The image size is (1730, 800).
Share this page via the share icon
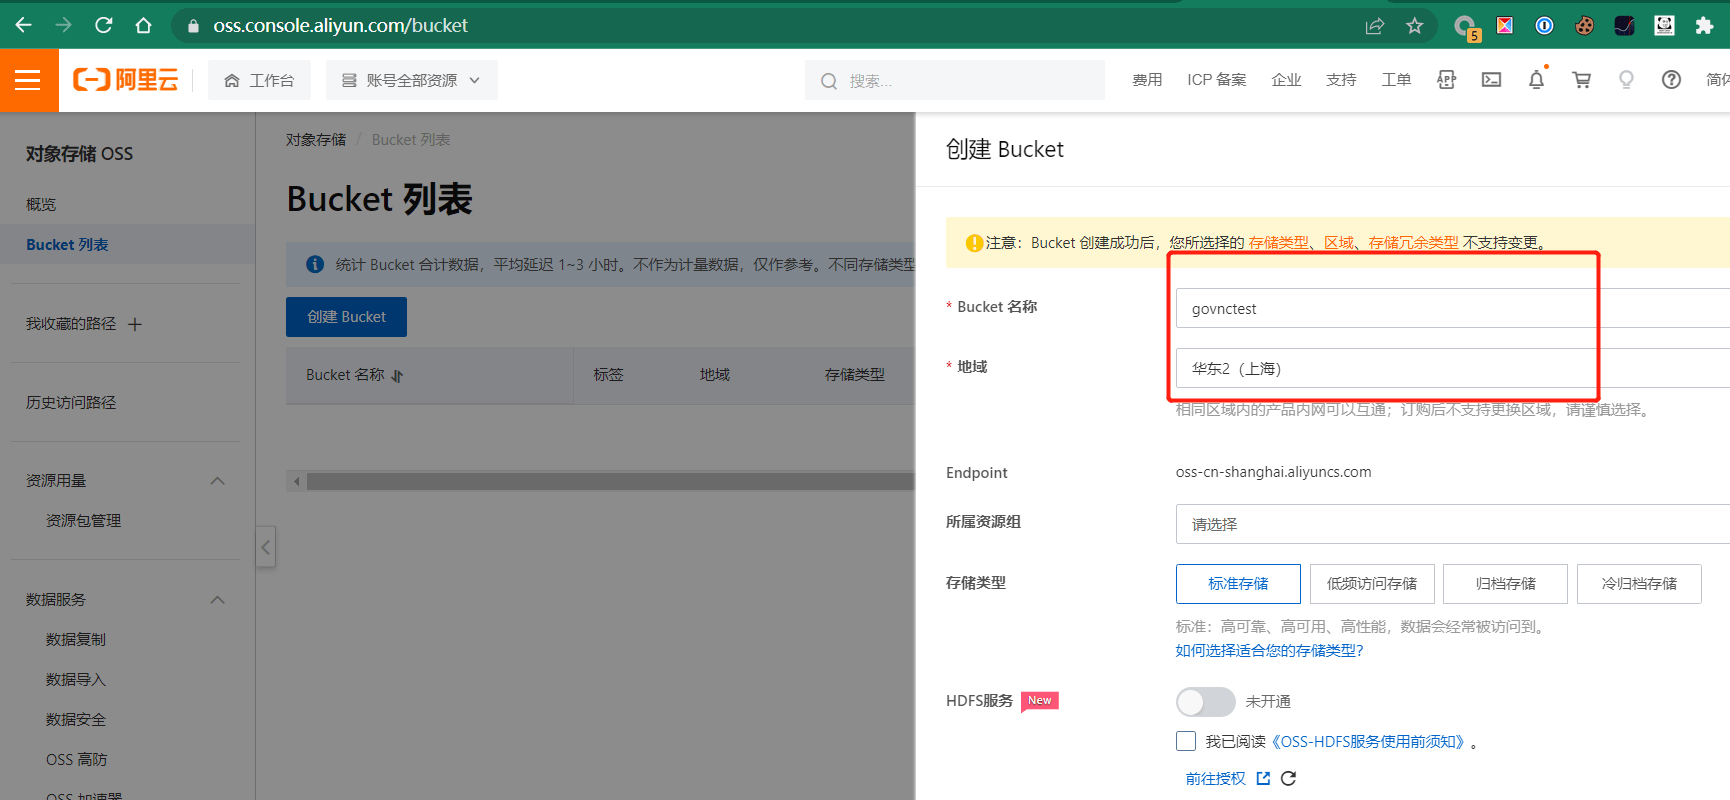pos(1375,26)
